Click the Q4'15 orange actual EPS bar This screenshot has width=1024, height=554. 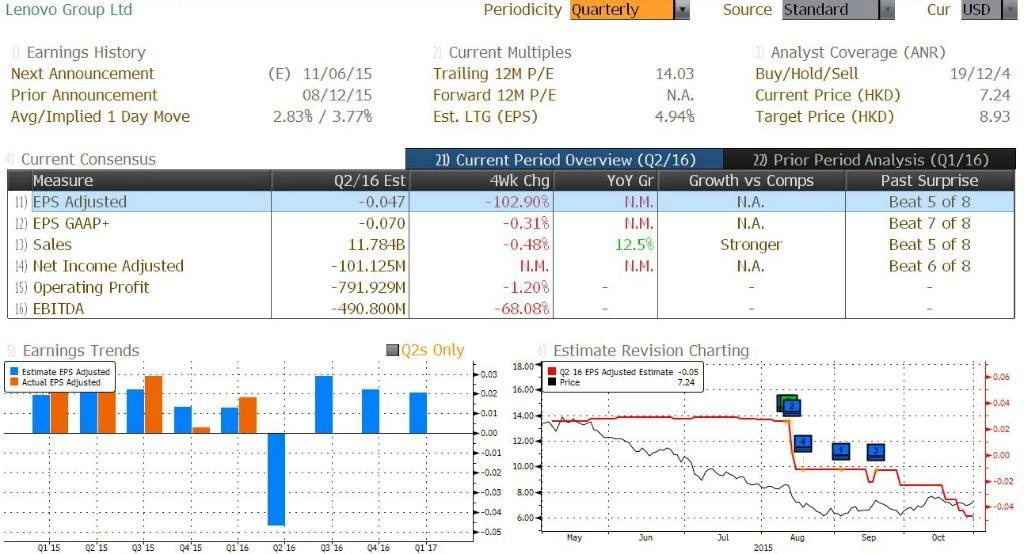pyautogui.click(x=201, y=430)
